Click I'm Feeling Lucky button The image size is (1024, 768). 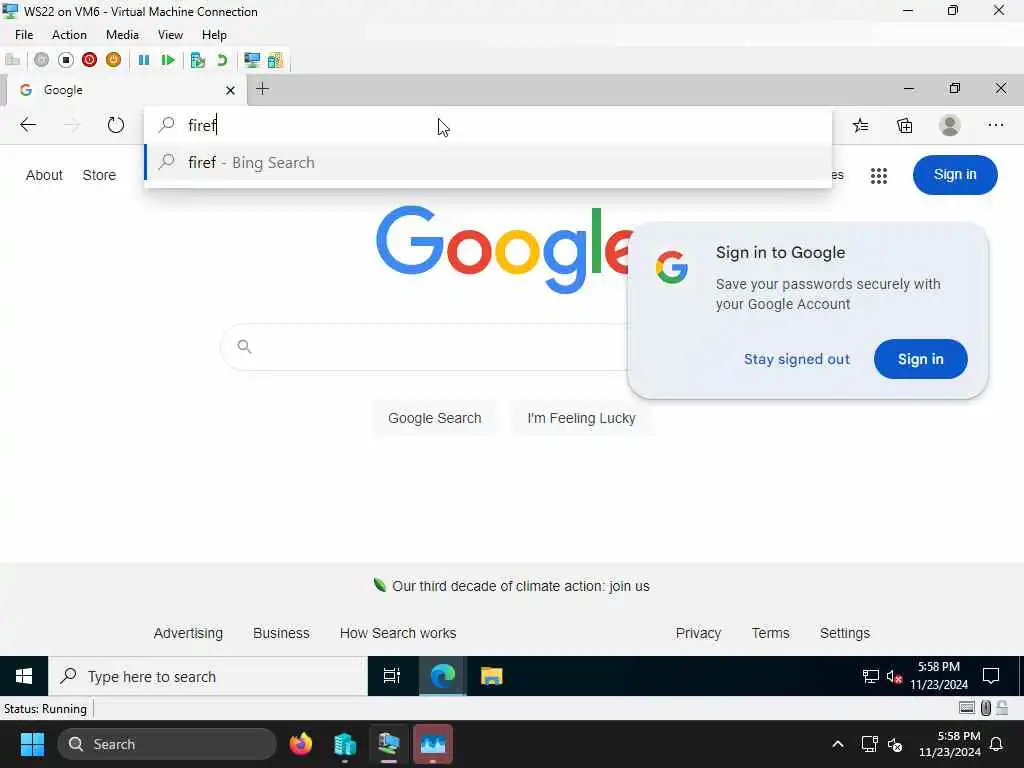click(581, 418)
